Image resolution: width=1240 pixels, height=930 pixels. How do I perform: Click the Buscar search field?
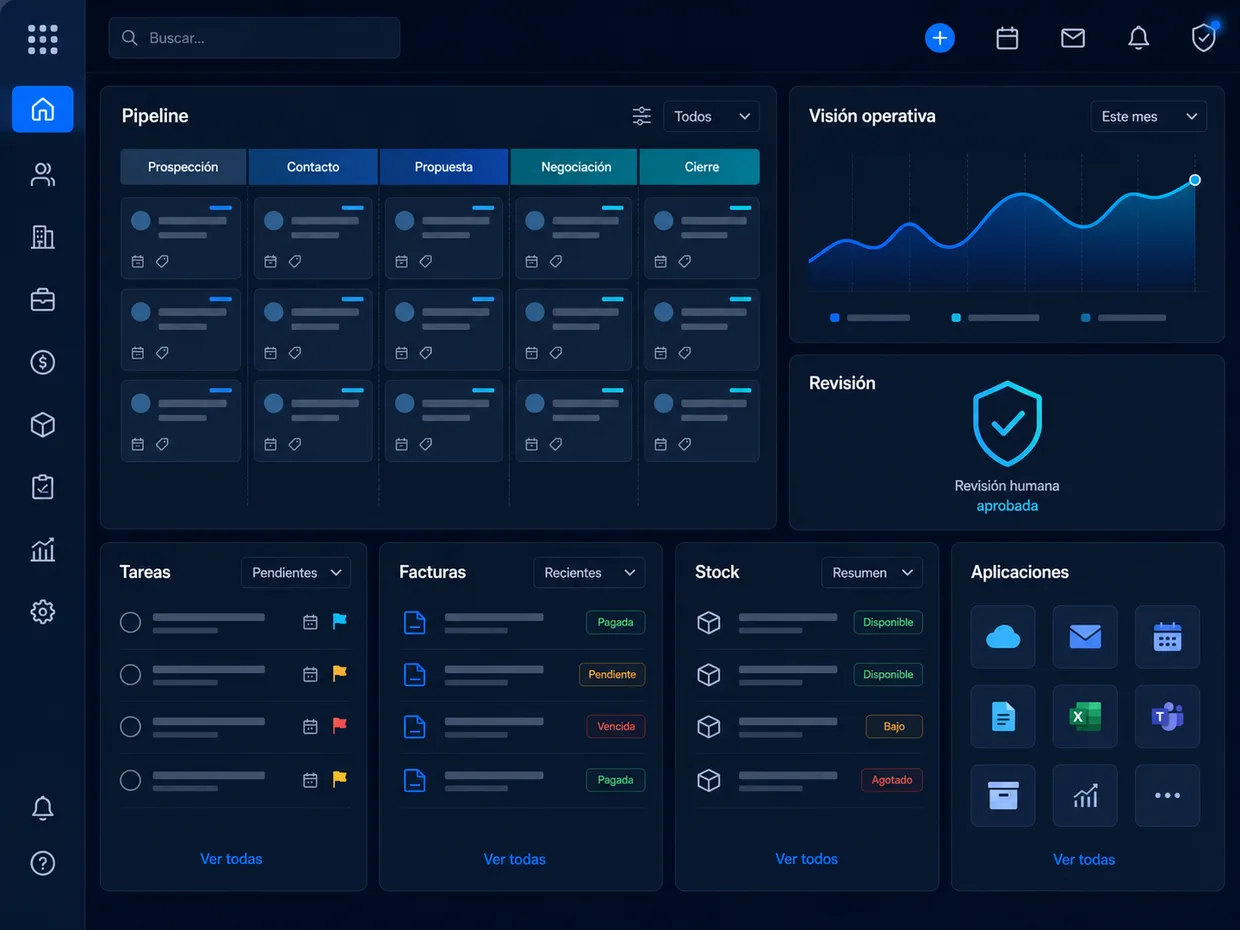(x=254, y=38)
